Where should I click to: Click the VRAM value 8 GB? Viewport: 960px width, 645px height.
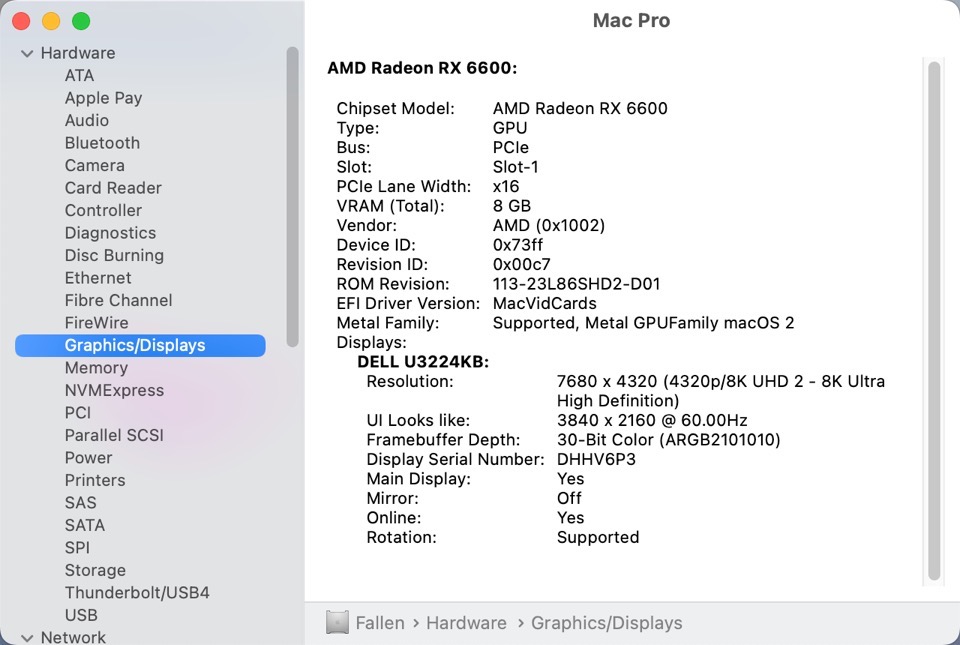tap(512, 206)
